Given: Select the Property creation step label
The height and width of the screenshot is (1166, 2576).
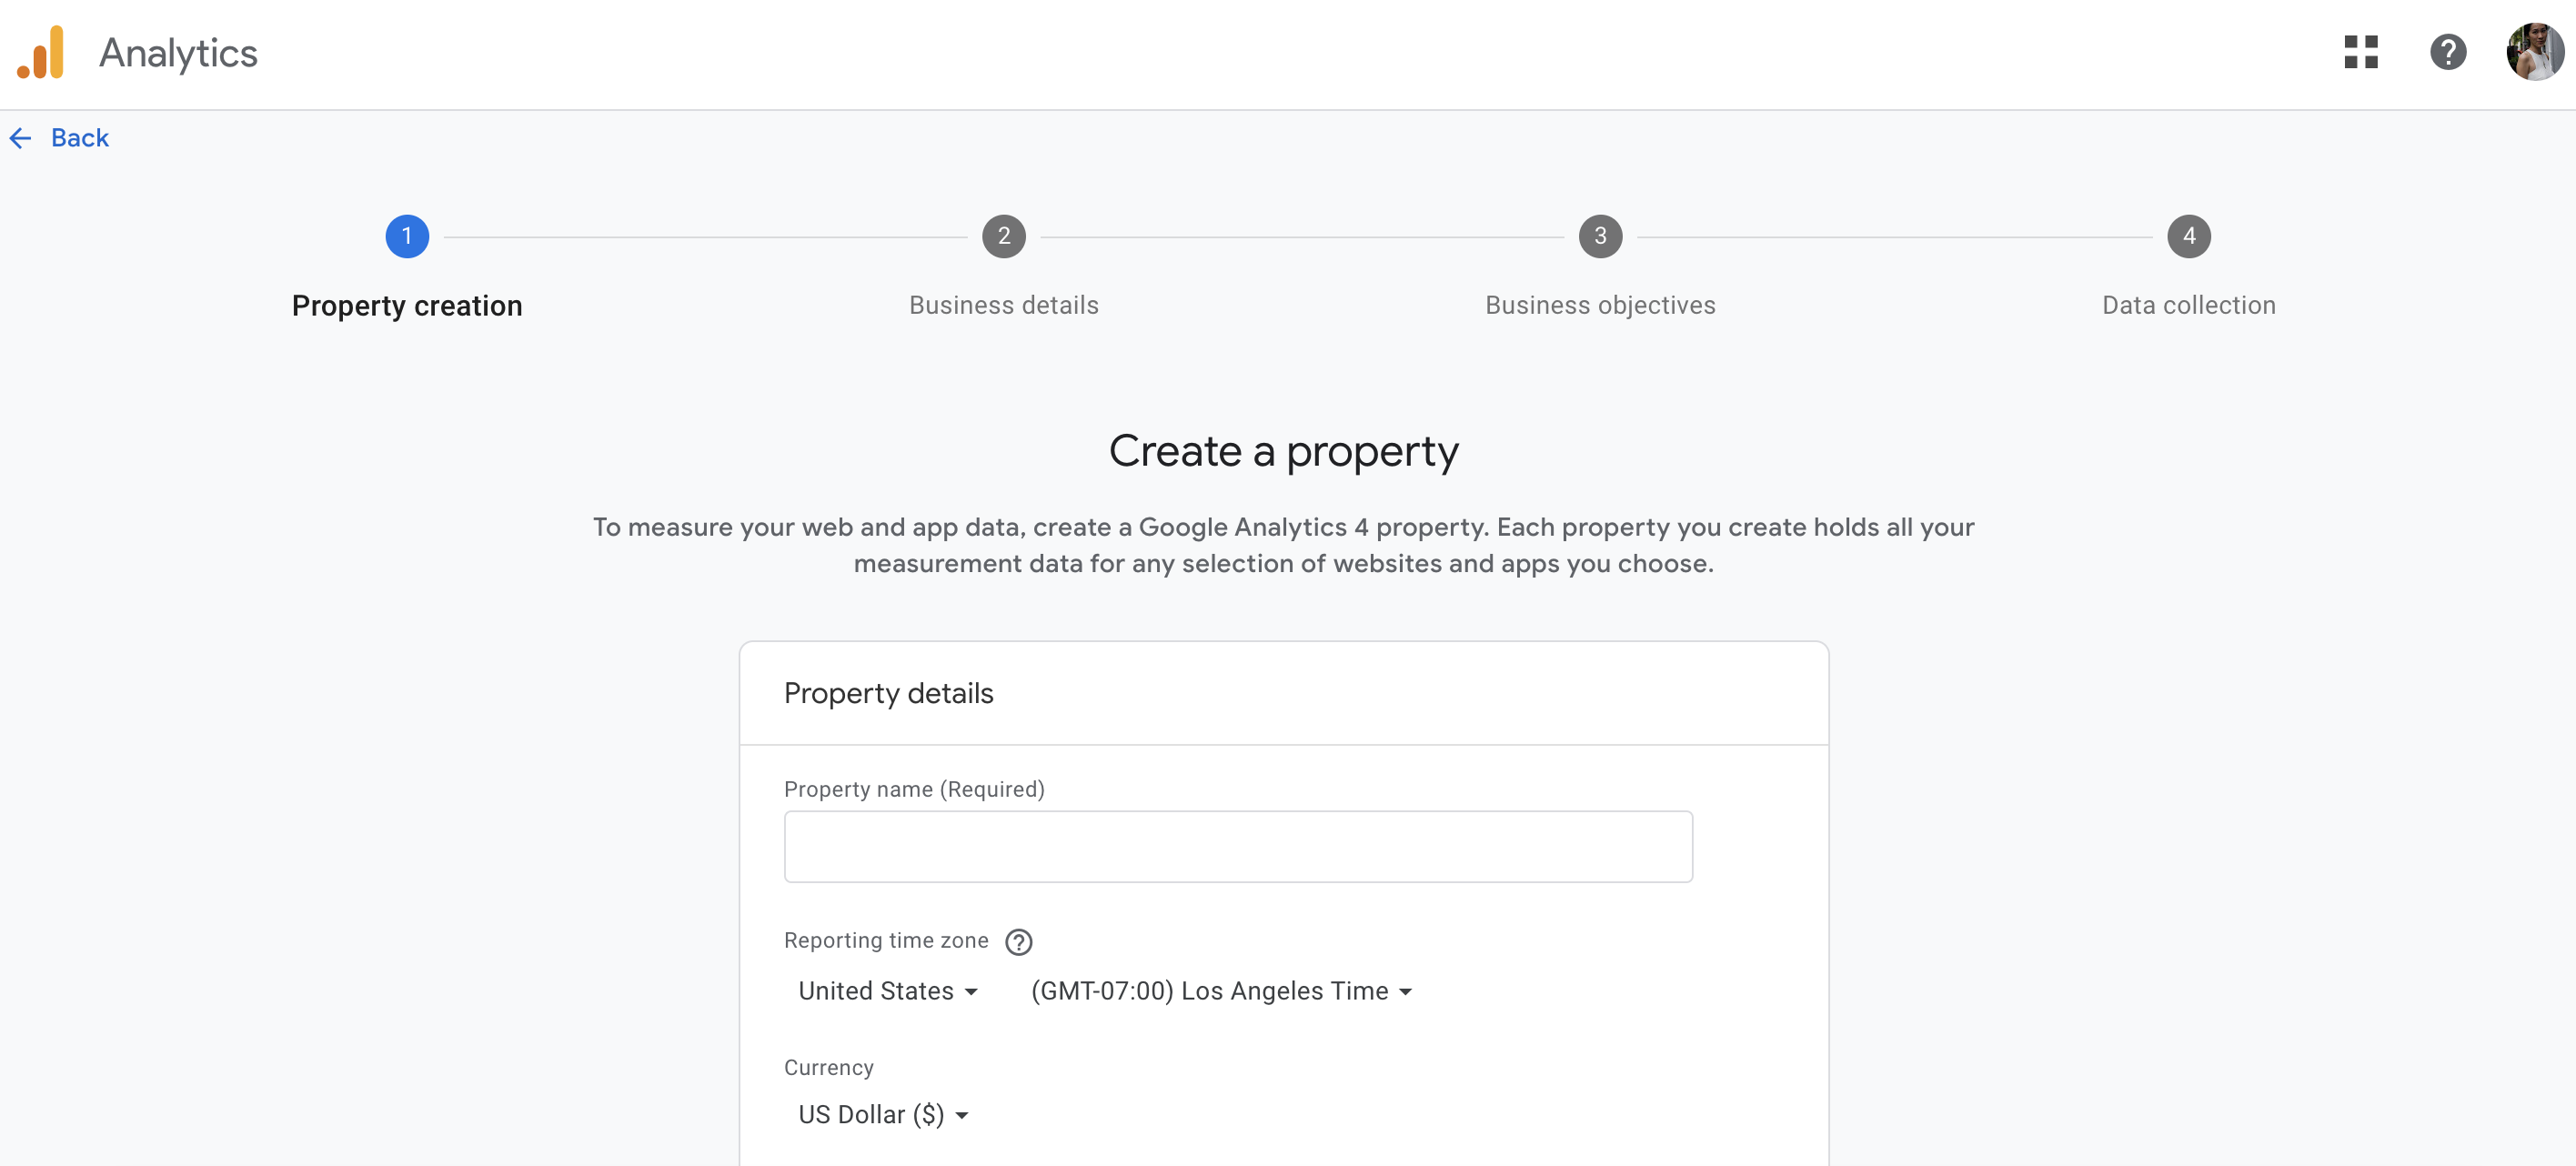Looking at the screenshot, I should pyautogui.click(x=407, y=306).
